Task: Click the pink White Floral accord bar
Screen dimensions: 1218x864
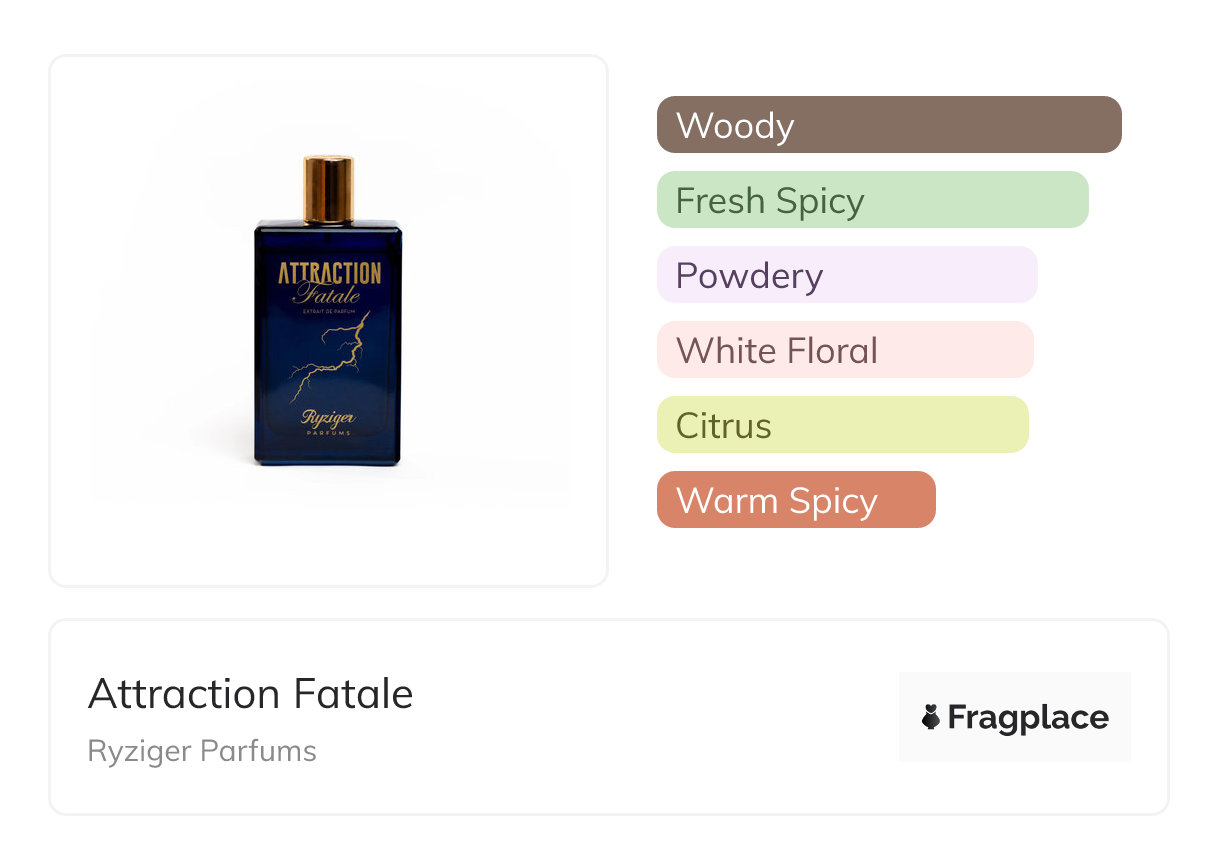Action: pos(844,350)
